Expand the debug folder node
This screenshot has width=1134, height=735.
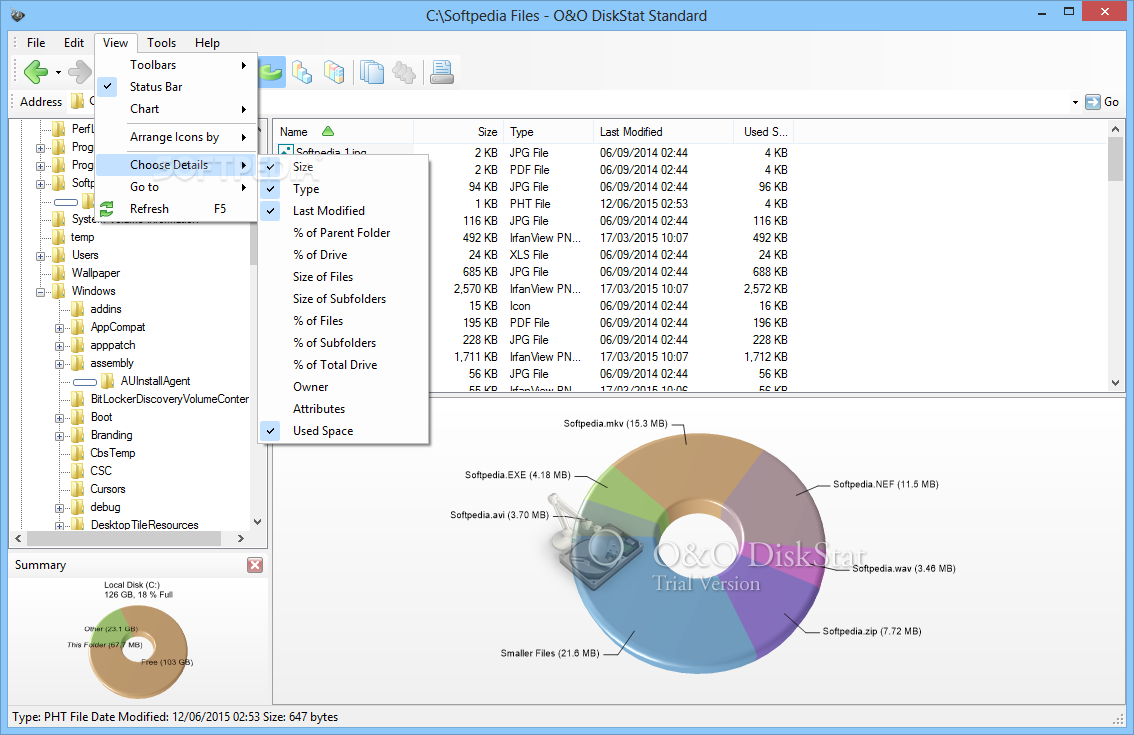[x=59, y=508]
